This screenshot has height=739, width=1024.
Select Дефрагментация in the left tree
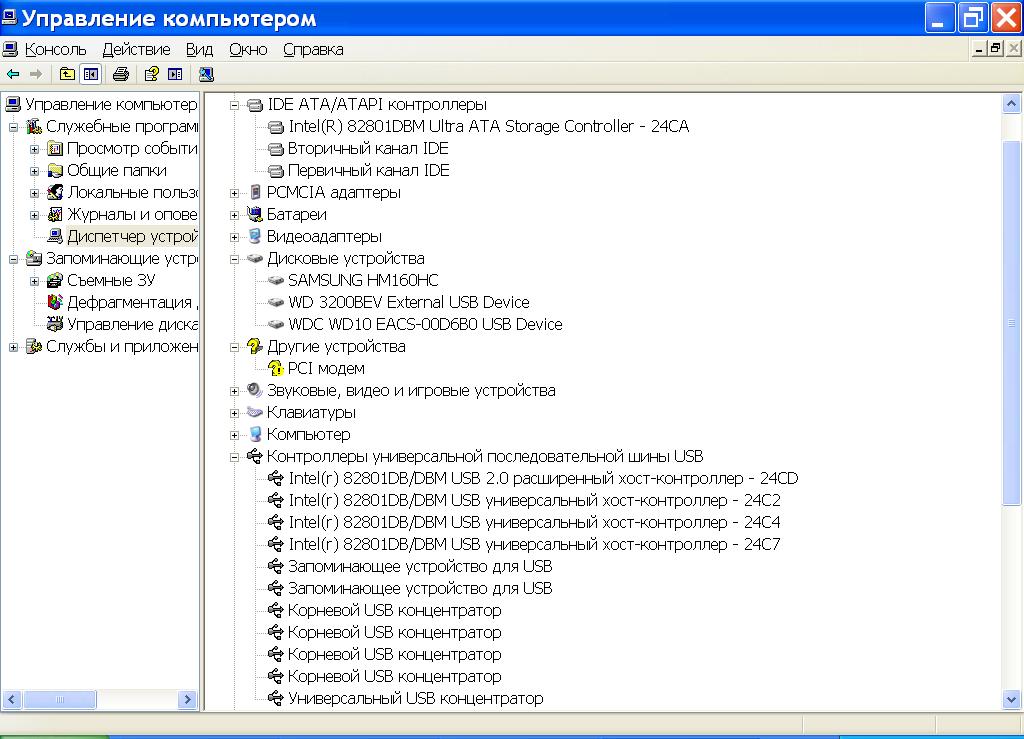[x=128, y=302]
